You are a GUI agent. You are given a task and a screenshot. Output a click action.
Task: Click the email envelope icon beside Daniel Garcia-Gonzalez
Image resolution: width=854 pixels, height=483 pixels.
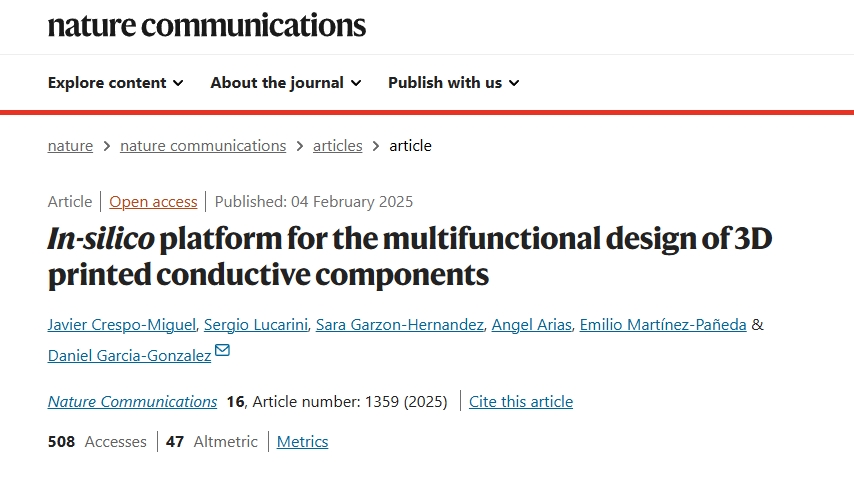coord(222,350)
